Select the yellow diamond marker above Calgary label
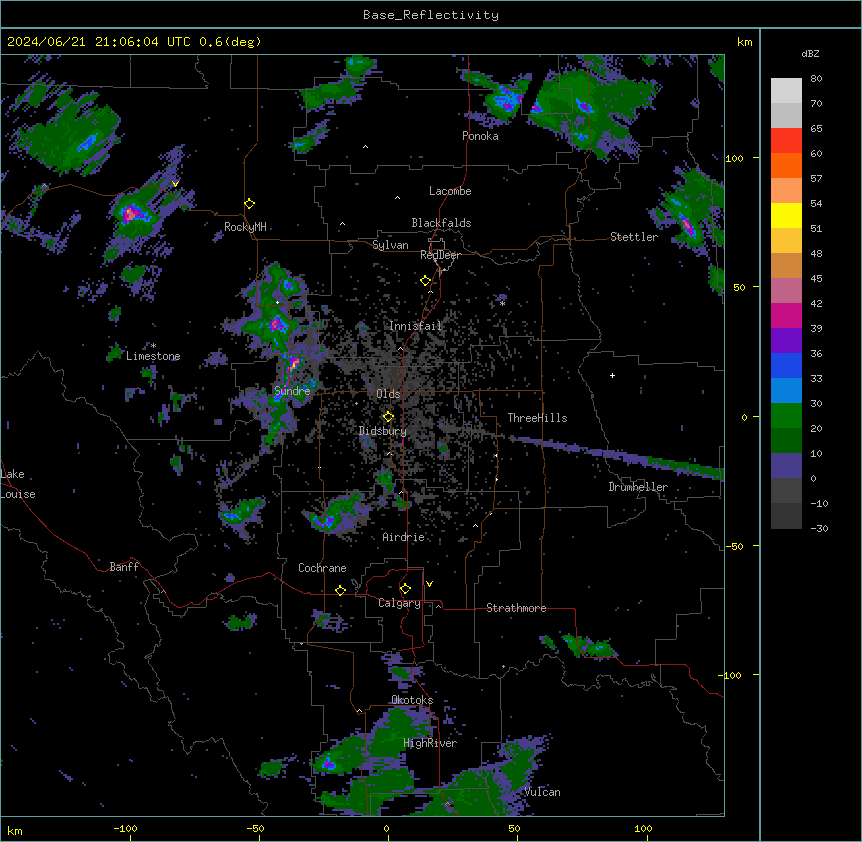 [405, 589]
